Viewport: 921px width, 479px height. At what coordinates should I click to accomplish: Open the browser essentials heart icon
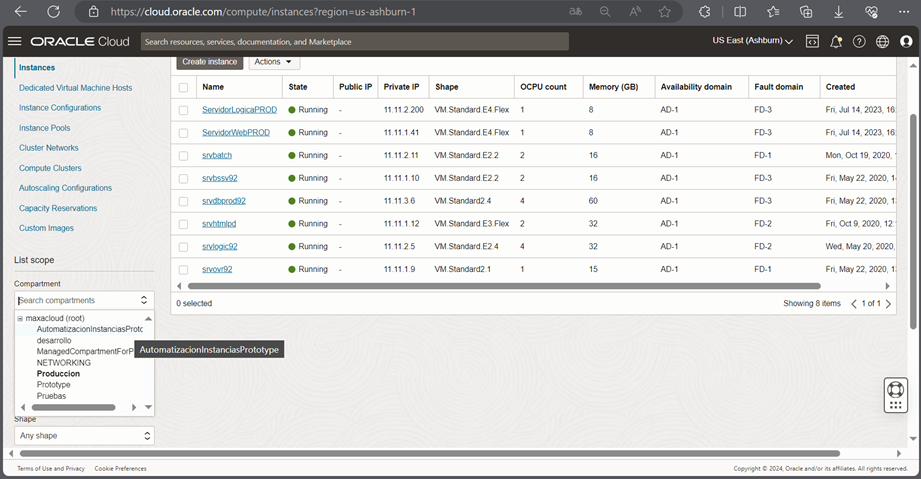(872, 12)
